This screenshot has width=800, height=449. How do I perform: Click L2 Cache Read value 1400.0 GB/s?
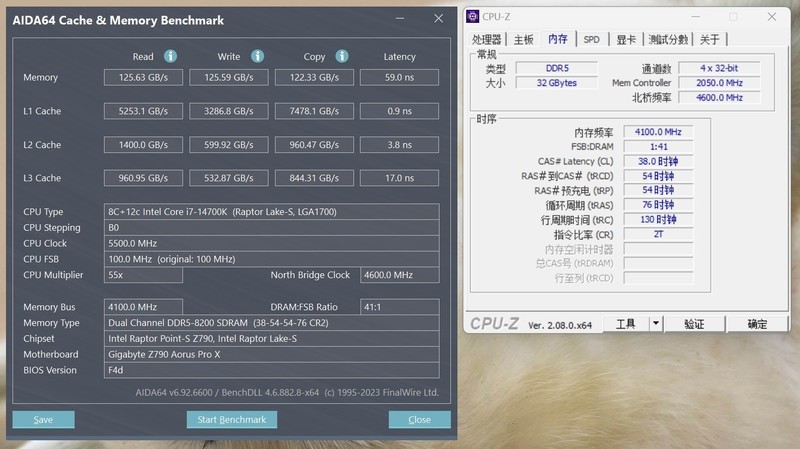point(143,144)
